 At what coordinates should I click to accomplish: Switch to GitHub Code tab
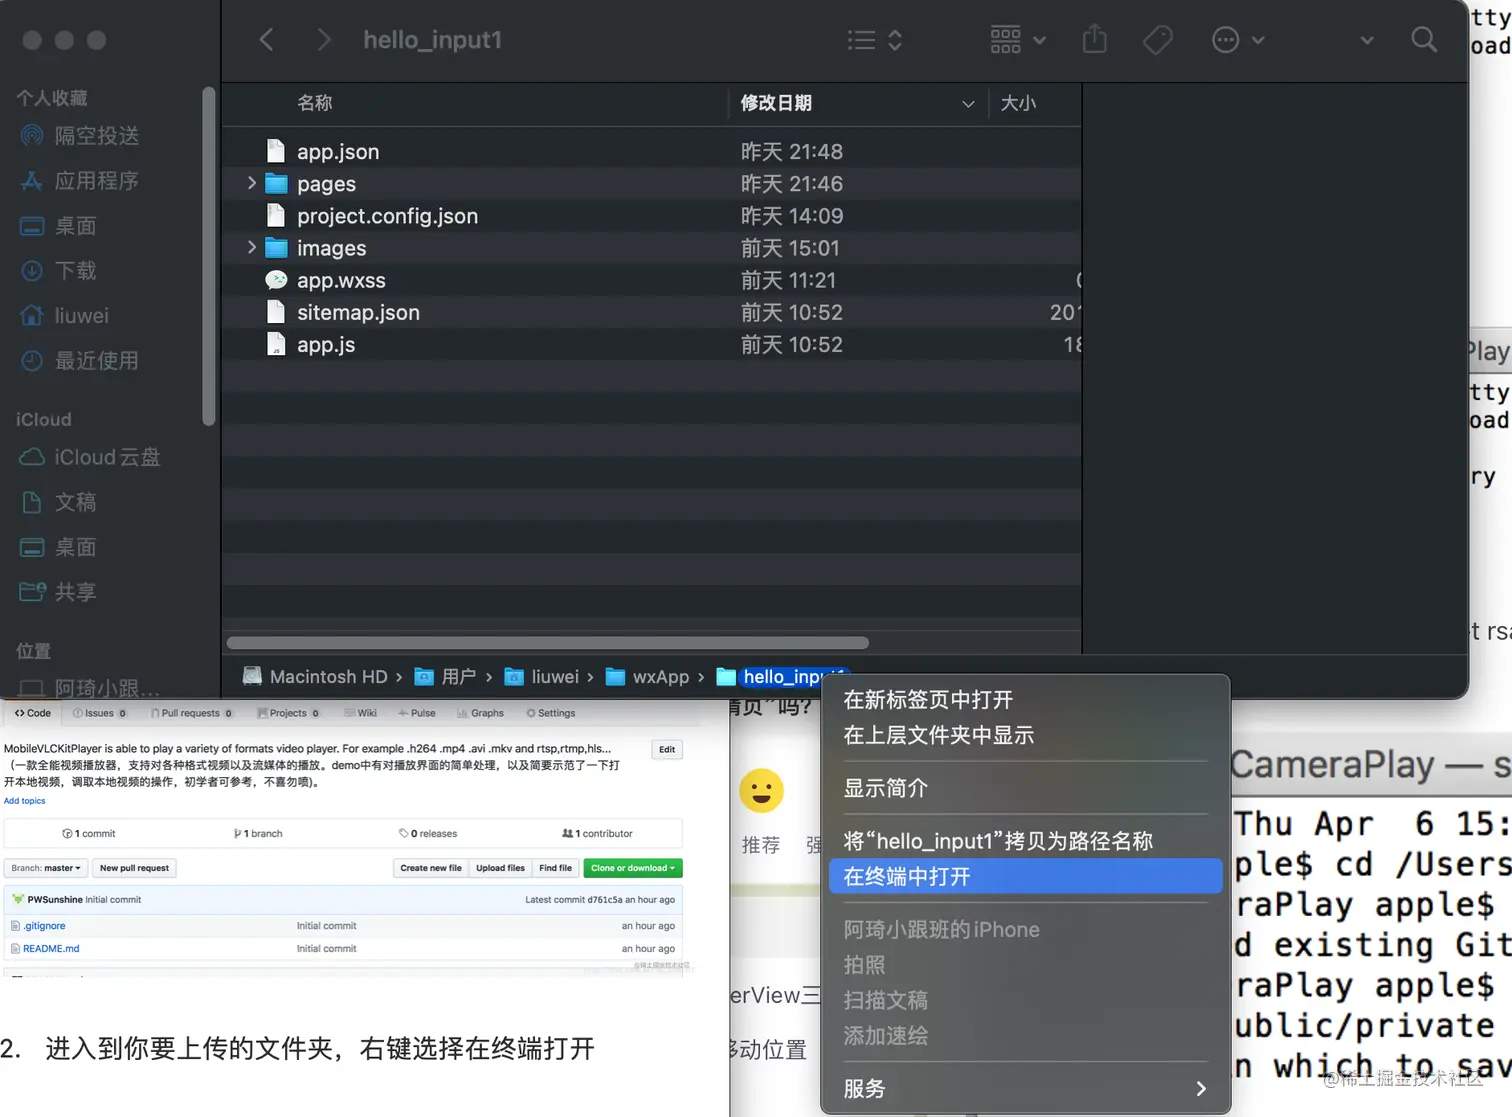[33, 713]
